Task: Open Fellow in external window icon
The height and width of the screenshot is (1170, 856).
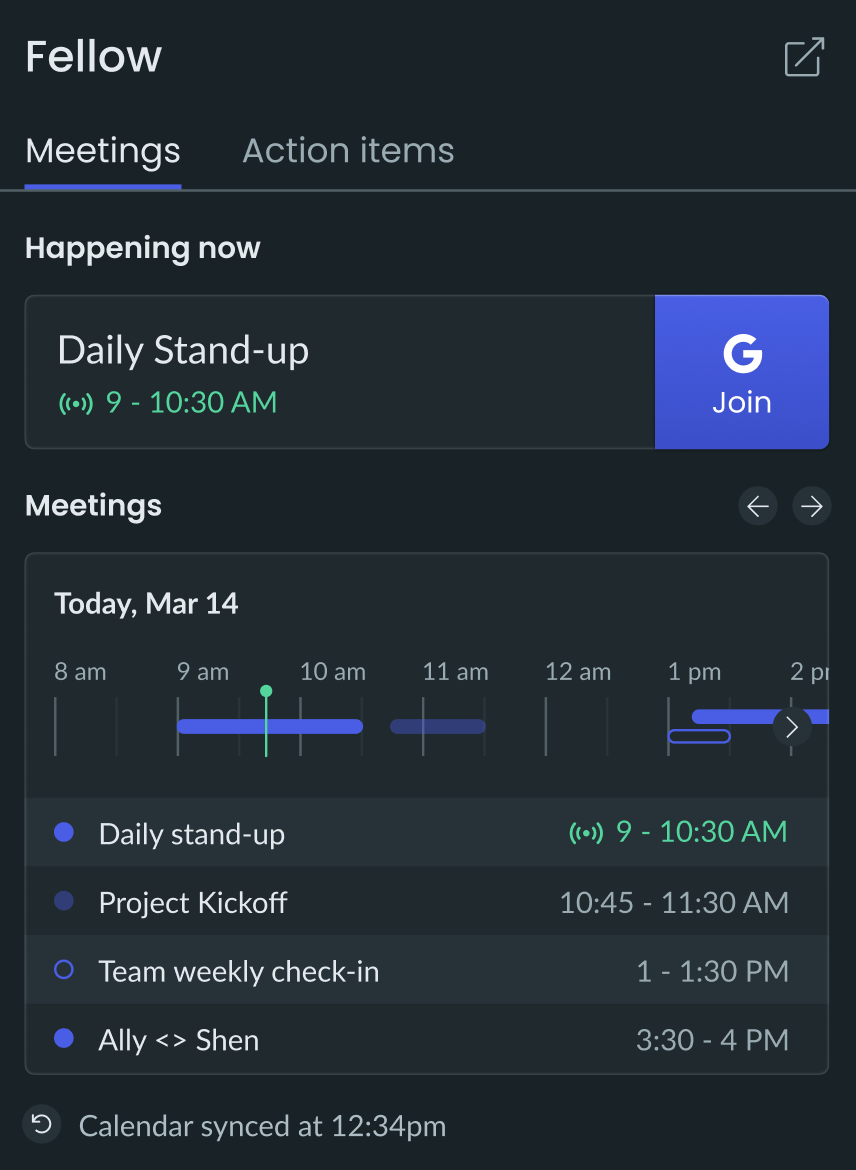Action: [x=804, y=57]
